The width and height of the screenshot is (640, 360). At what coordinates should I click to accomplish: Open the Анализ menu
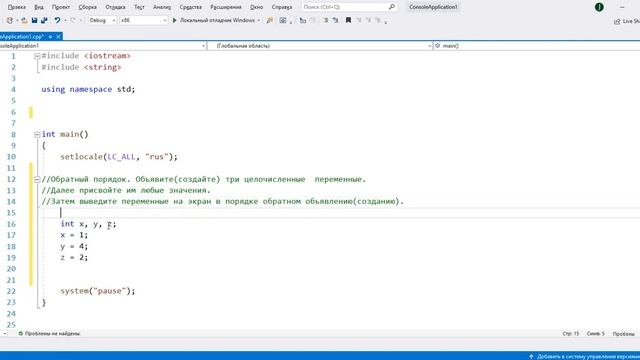(162, 7)
